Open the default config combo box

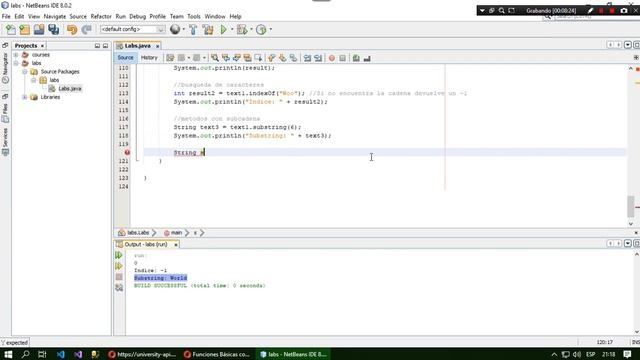click(x=132, y=29)
